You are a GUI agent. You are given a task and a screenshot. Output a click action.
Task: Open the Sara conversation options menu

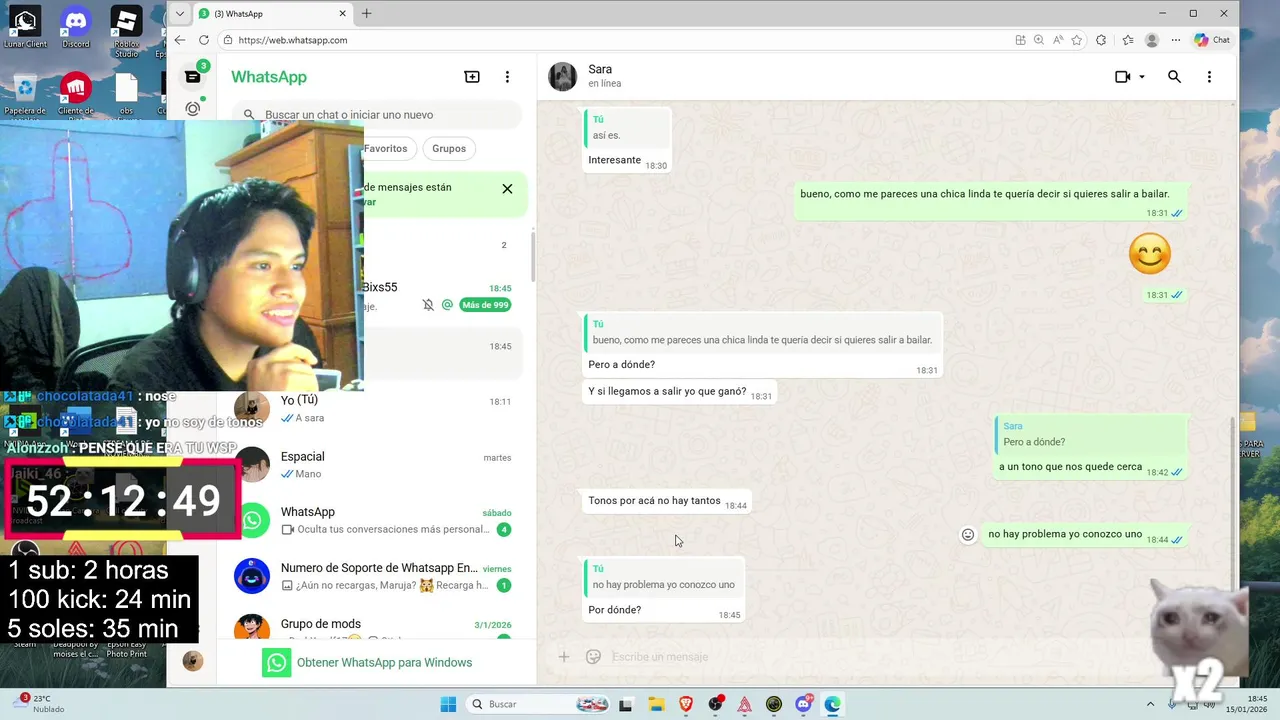(1209, 77)
